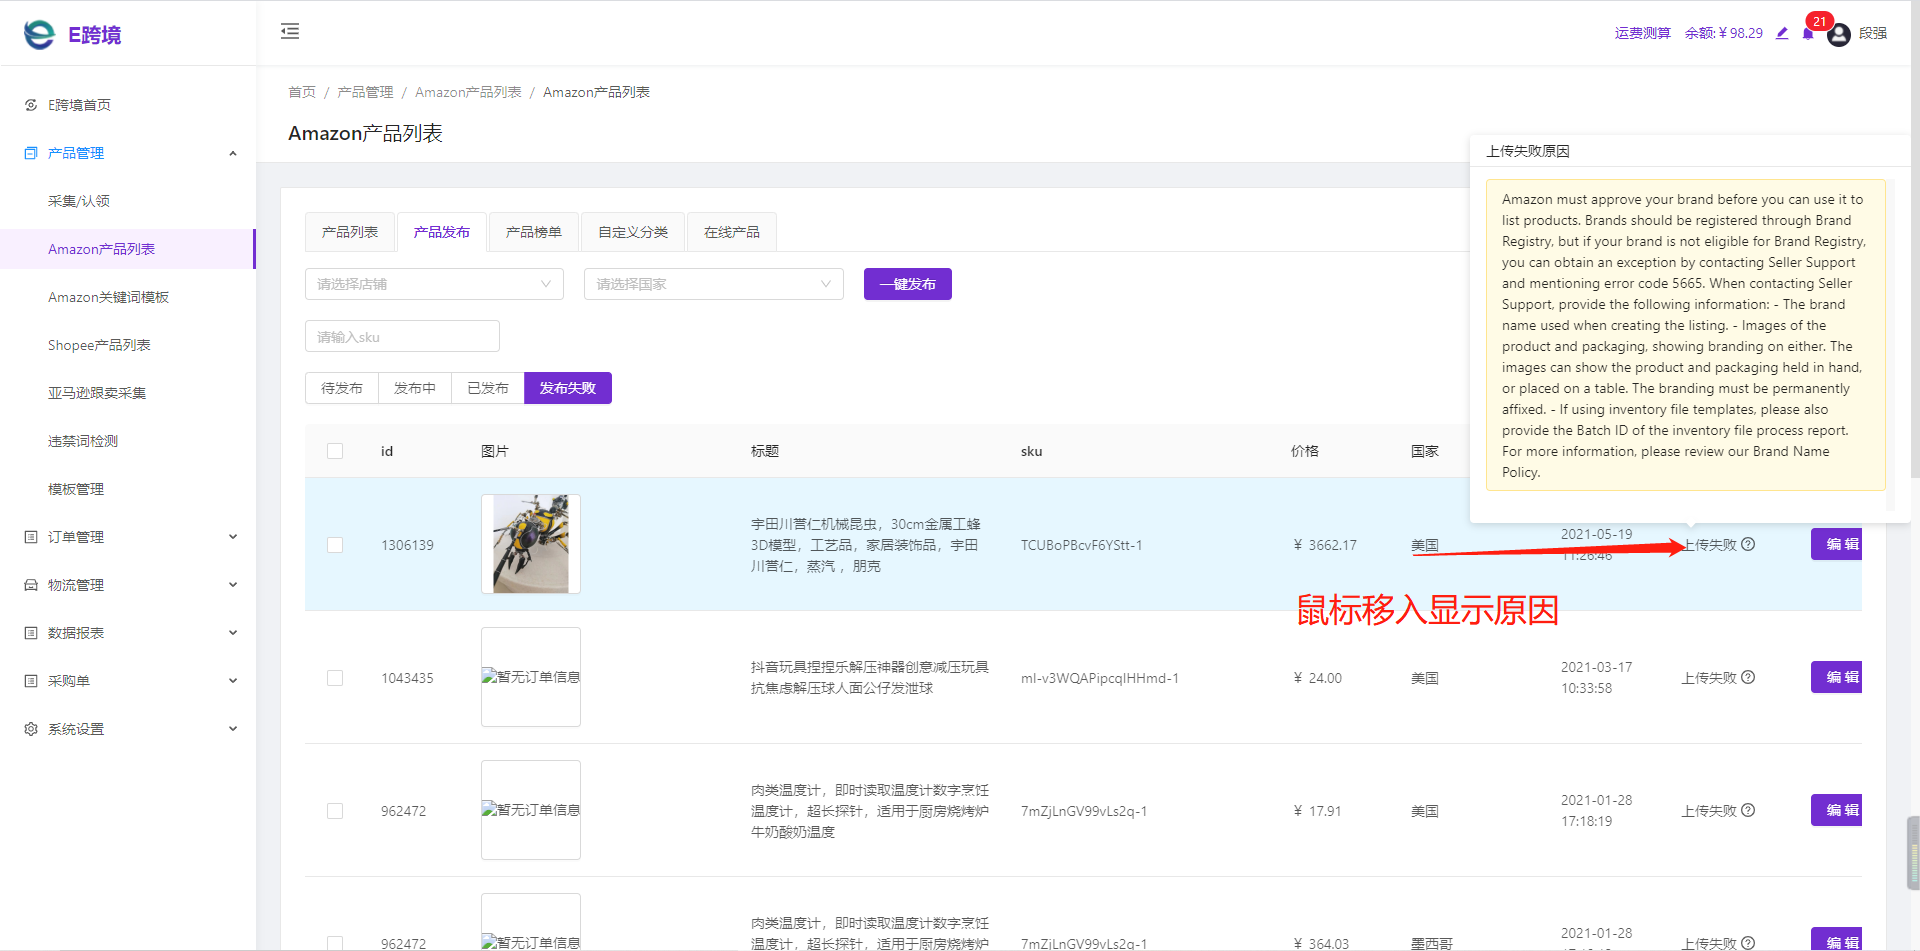Expand the 物流管理 menu chevron

tap(233, 585)
